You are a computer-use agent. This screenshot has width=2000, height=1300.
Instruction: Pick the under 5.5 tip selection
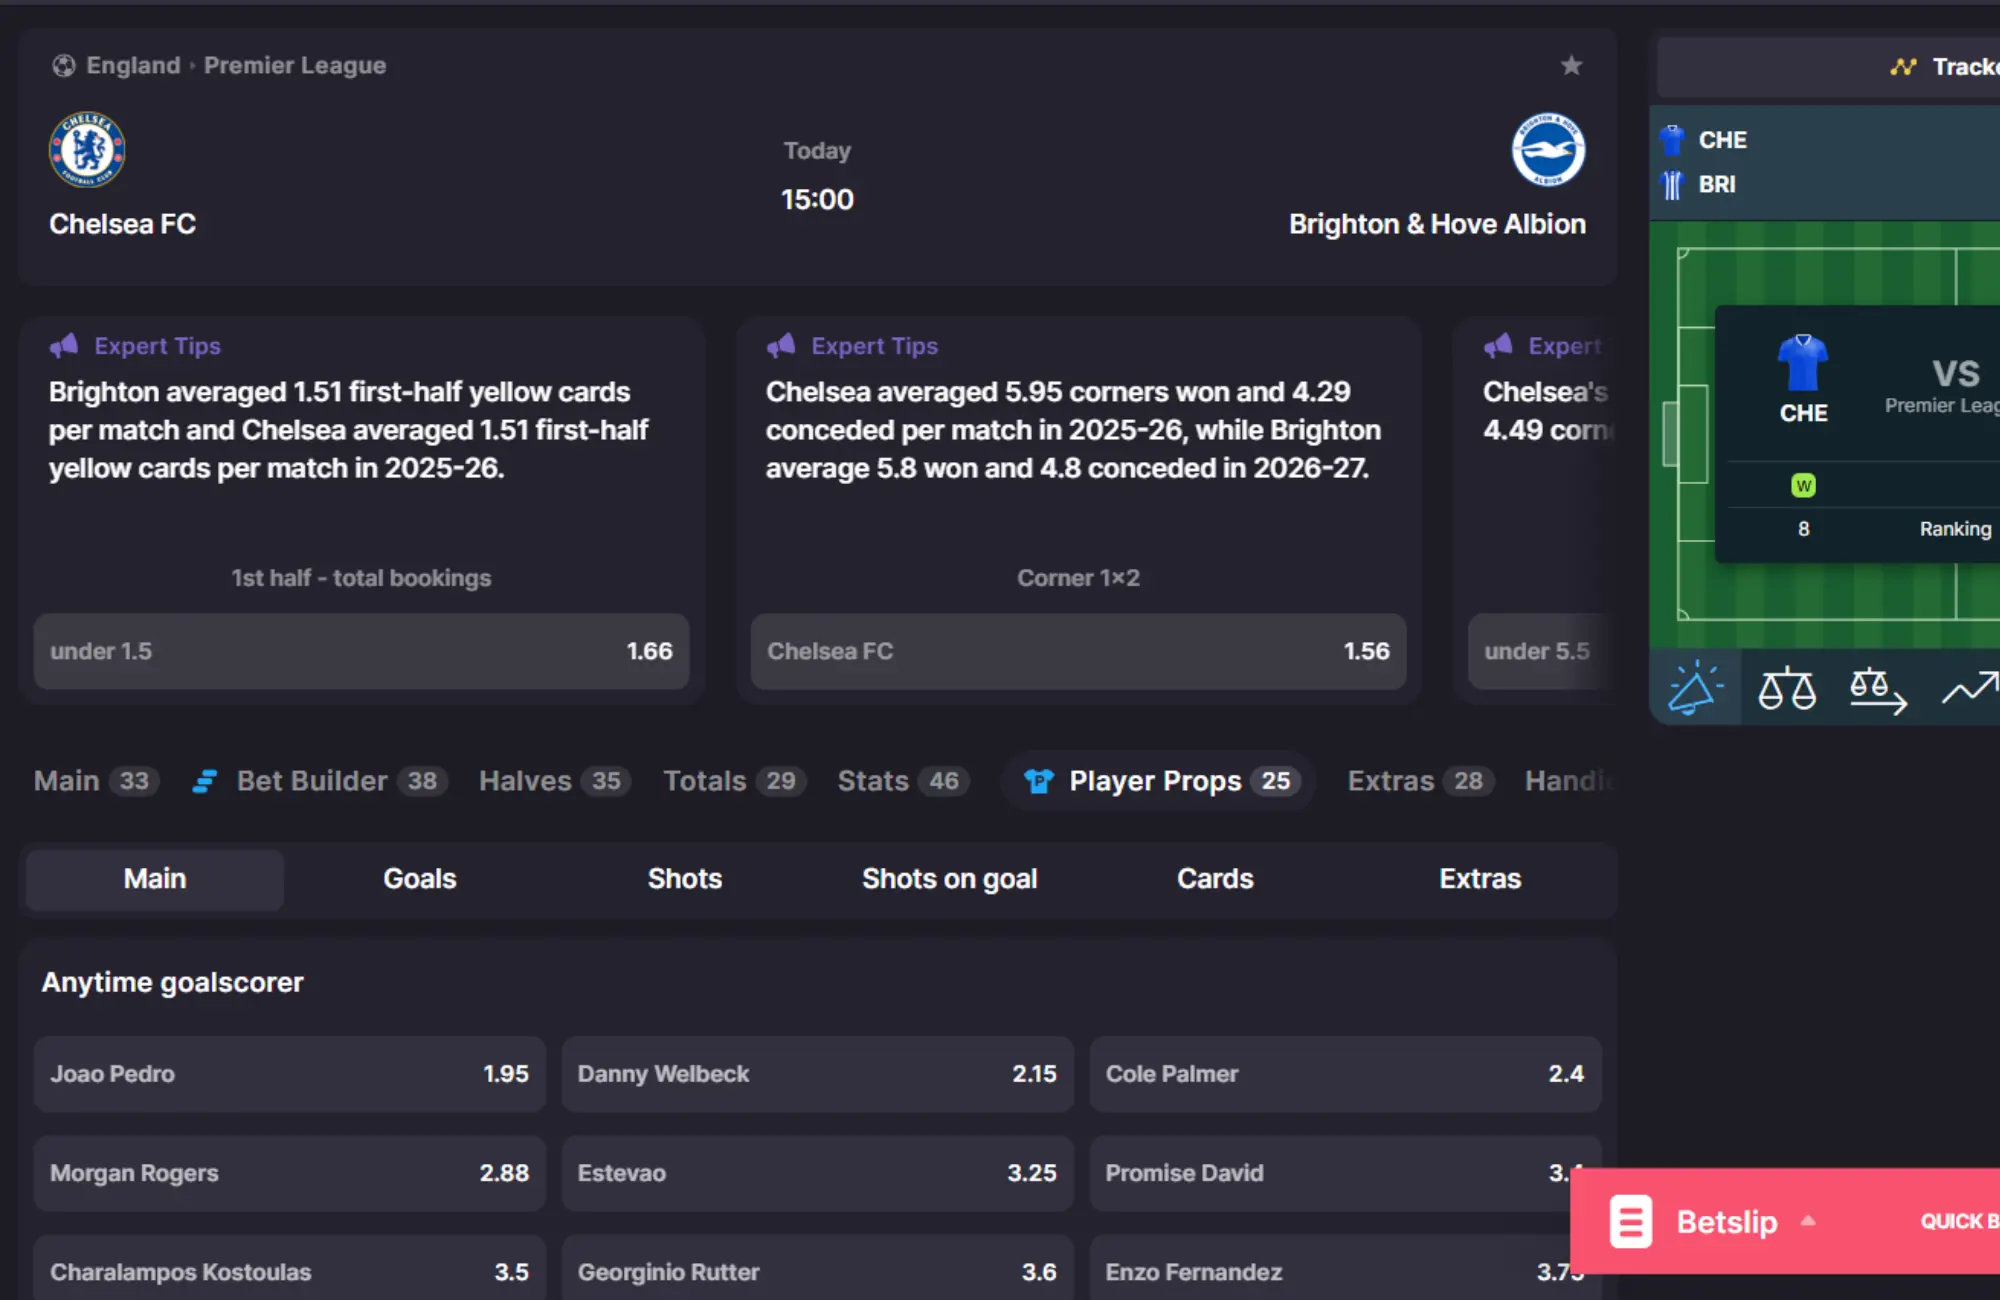(x=1541, y=651)
